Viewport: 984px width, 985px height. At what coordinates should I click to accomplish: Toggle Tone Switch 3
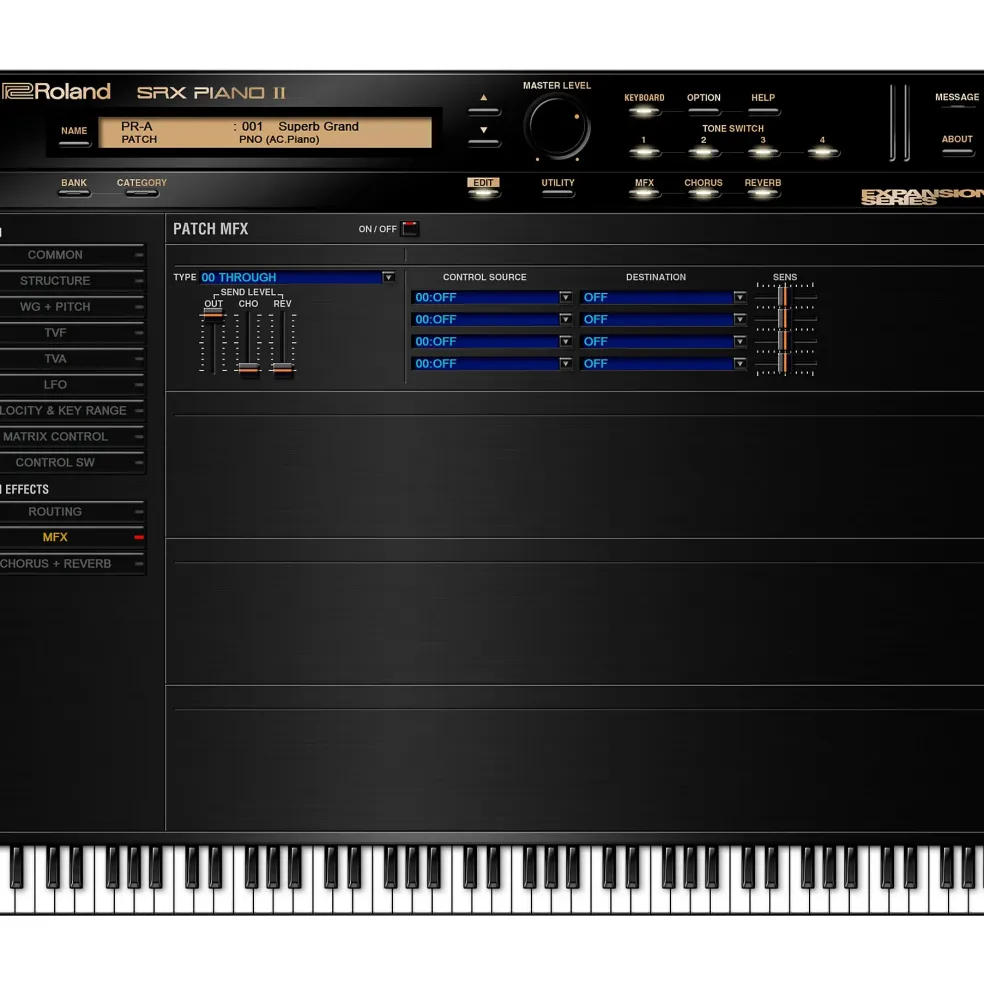(x=763, y=151)
